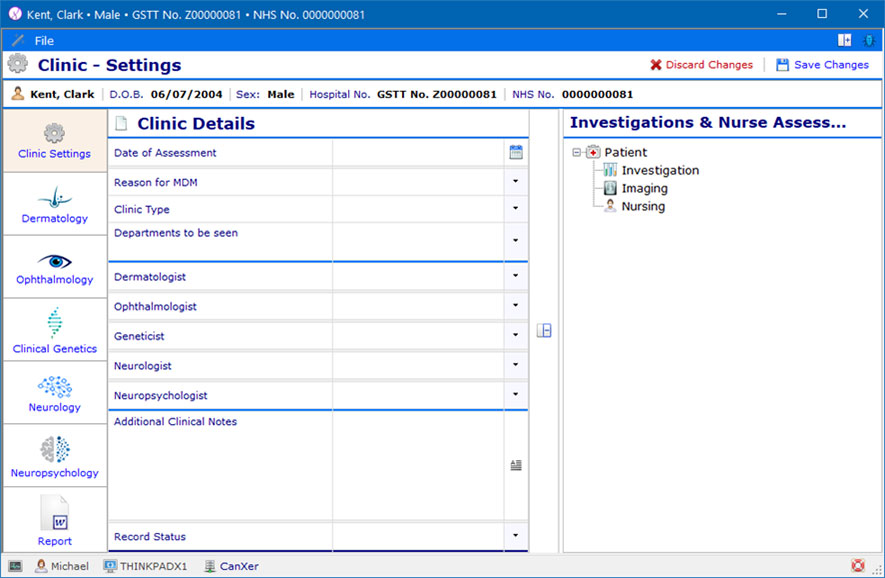885x578 pixels.
Task: Click the patient icon next to Kent, Clark
Action: pyautogui.click(x=18, y=94)
